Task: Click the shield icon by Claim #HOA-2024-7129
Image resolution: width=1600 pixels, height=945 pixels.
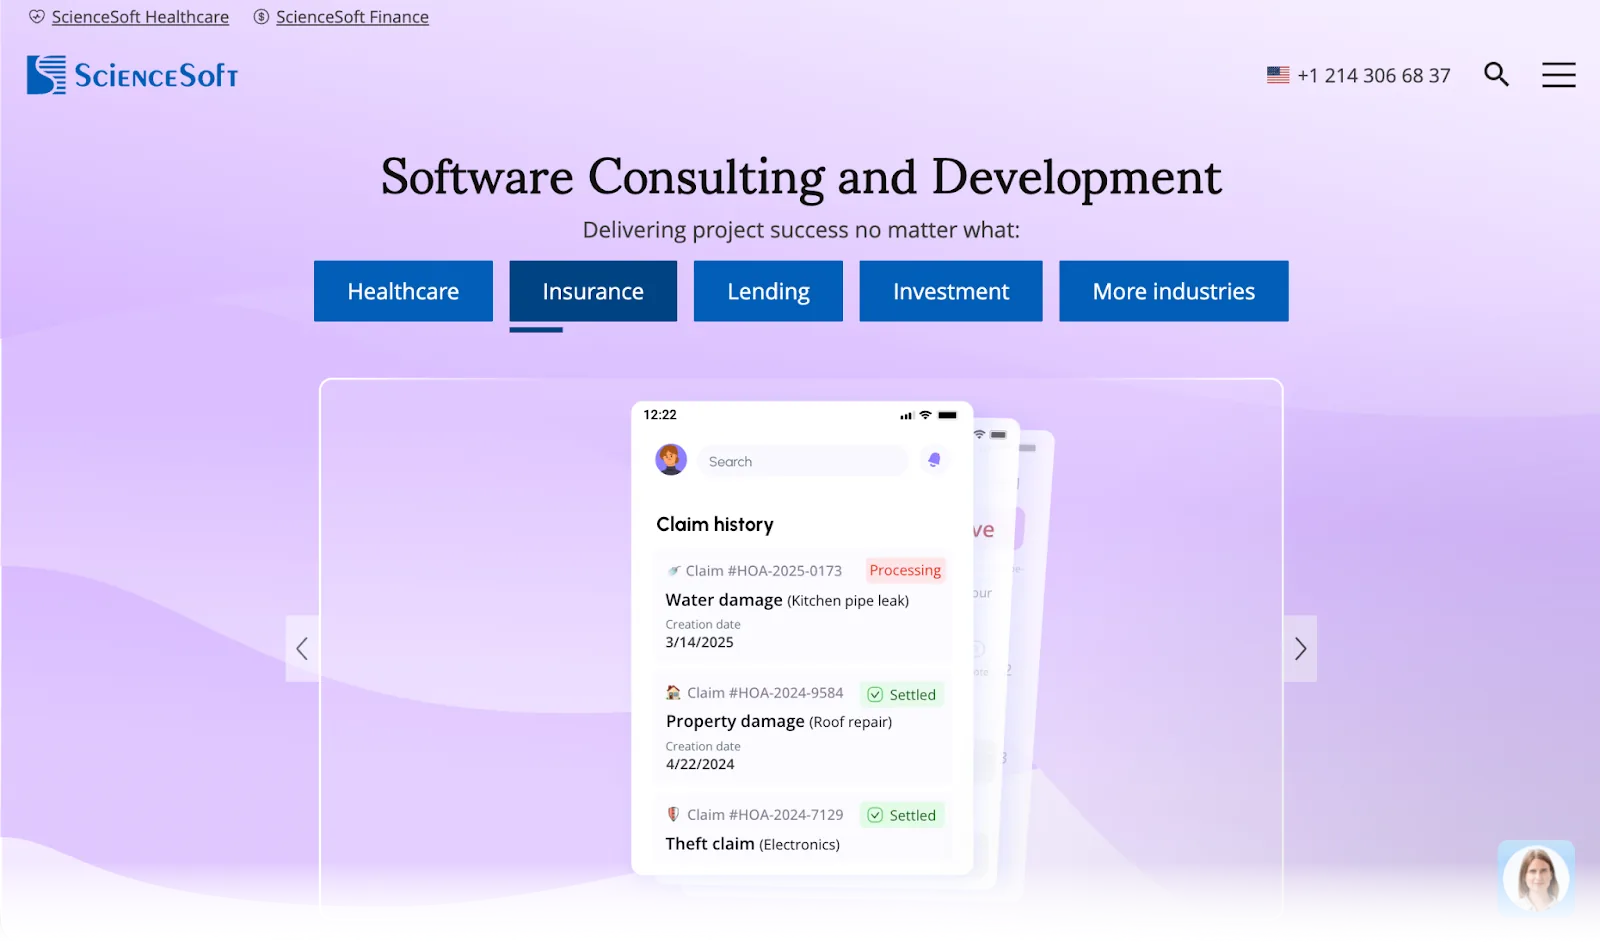Action: (x=673, y=814)
